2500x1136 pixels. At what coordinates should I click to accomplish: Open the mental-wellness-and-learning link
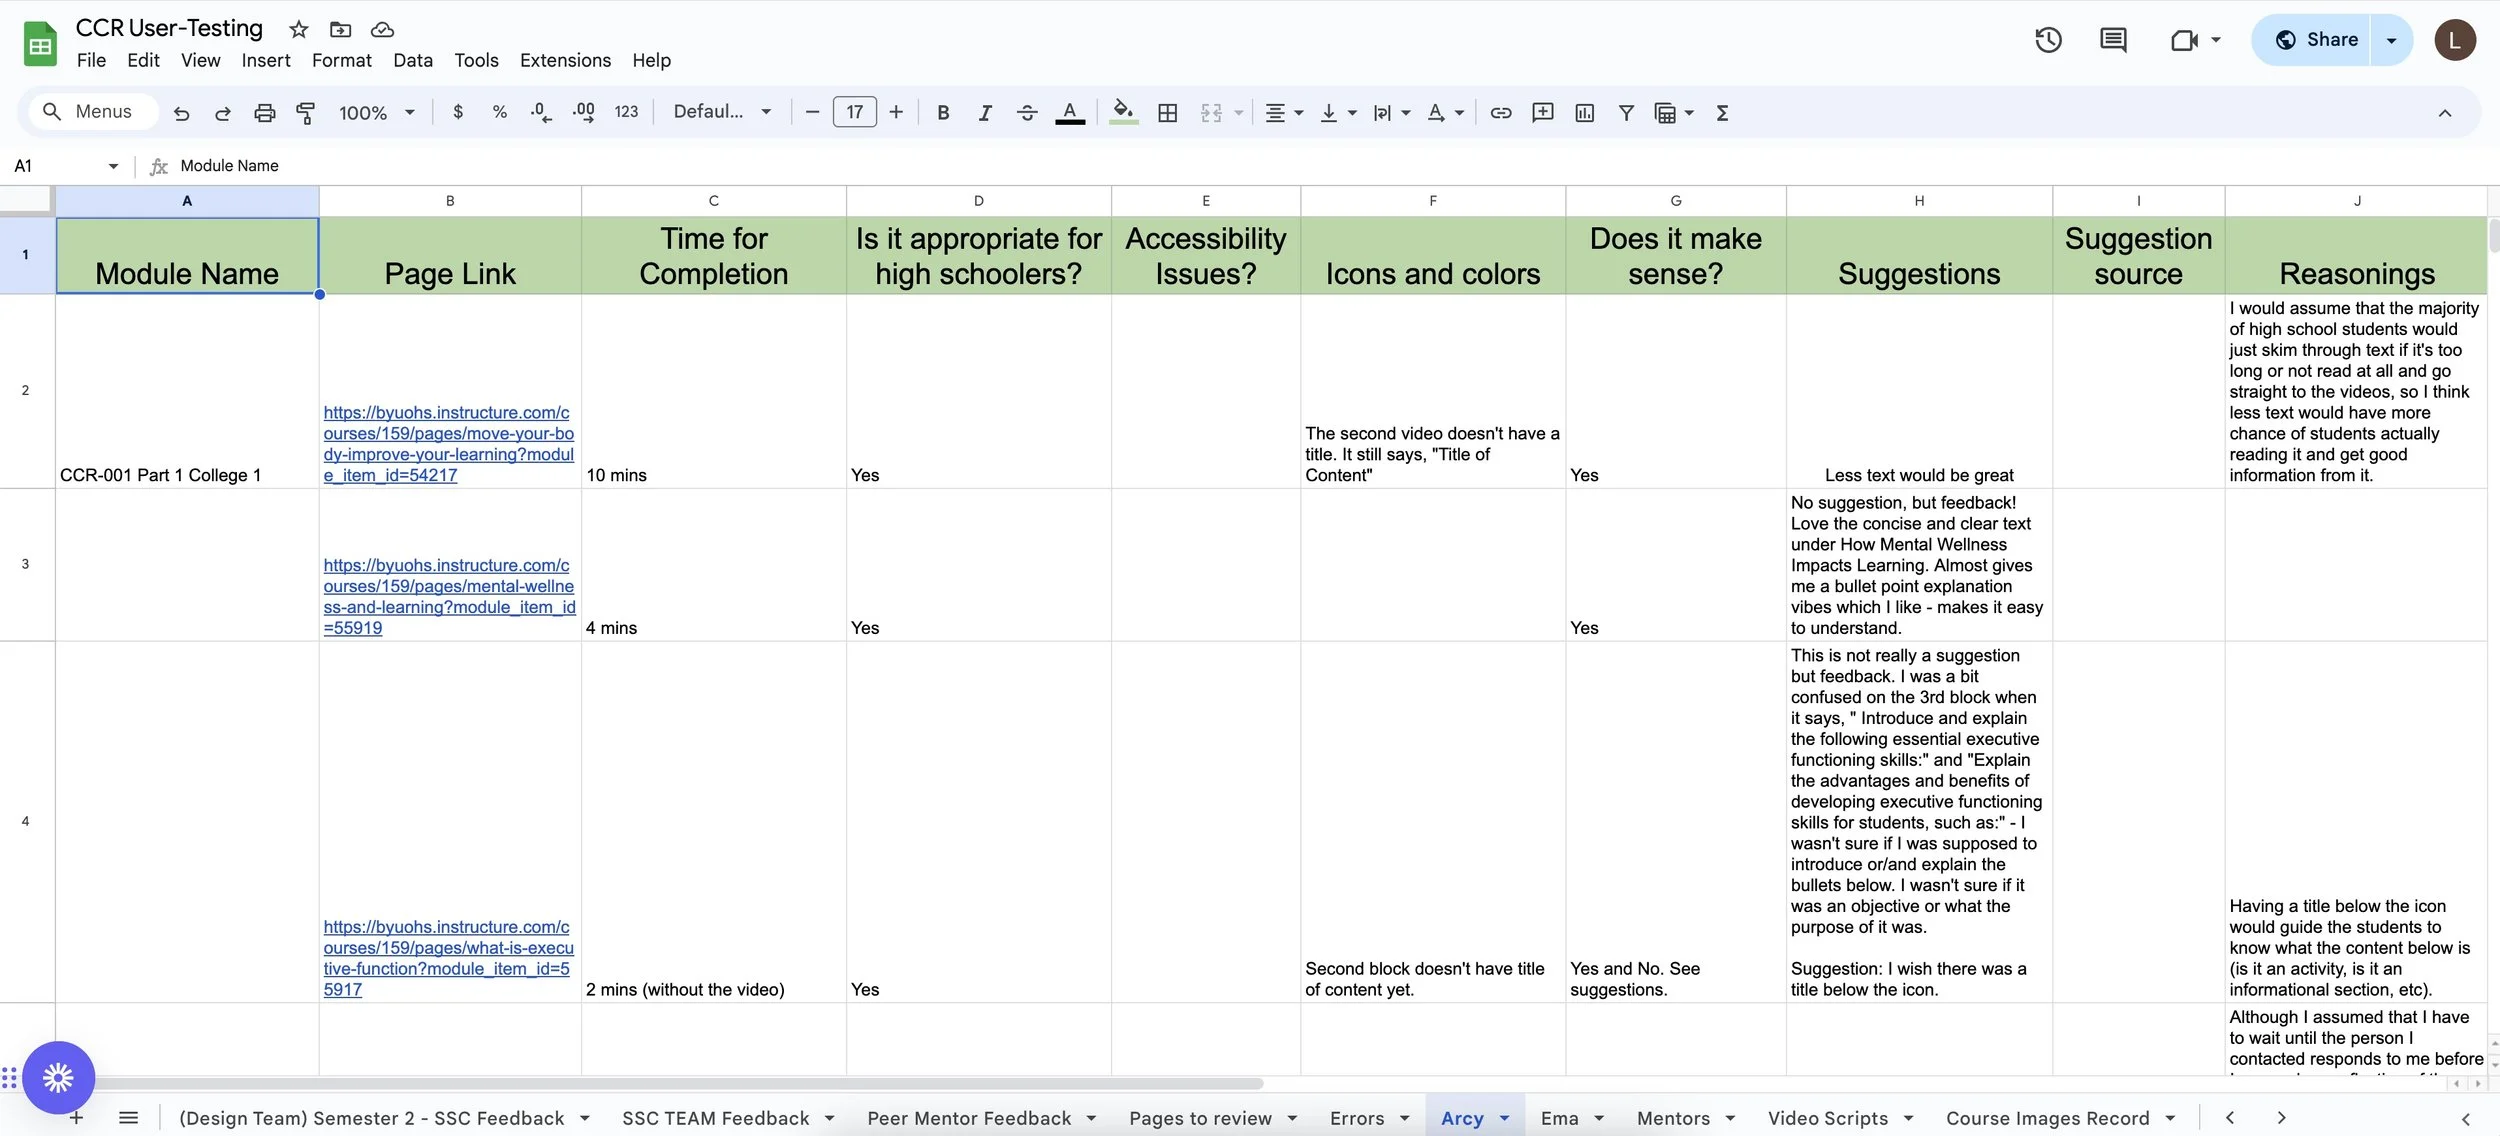tap(449, 597)
